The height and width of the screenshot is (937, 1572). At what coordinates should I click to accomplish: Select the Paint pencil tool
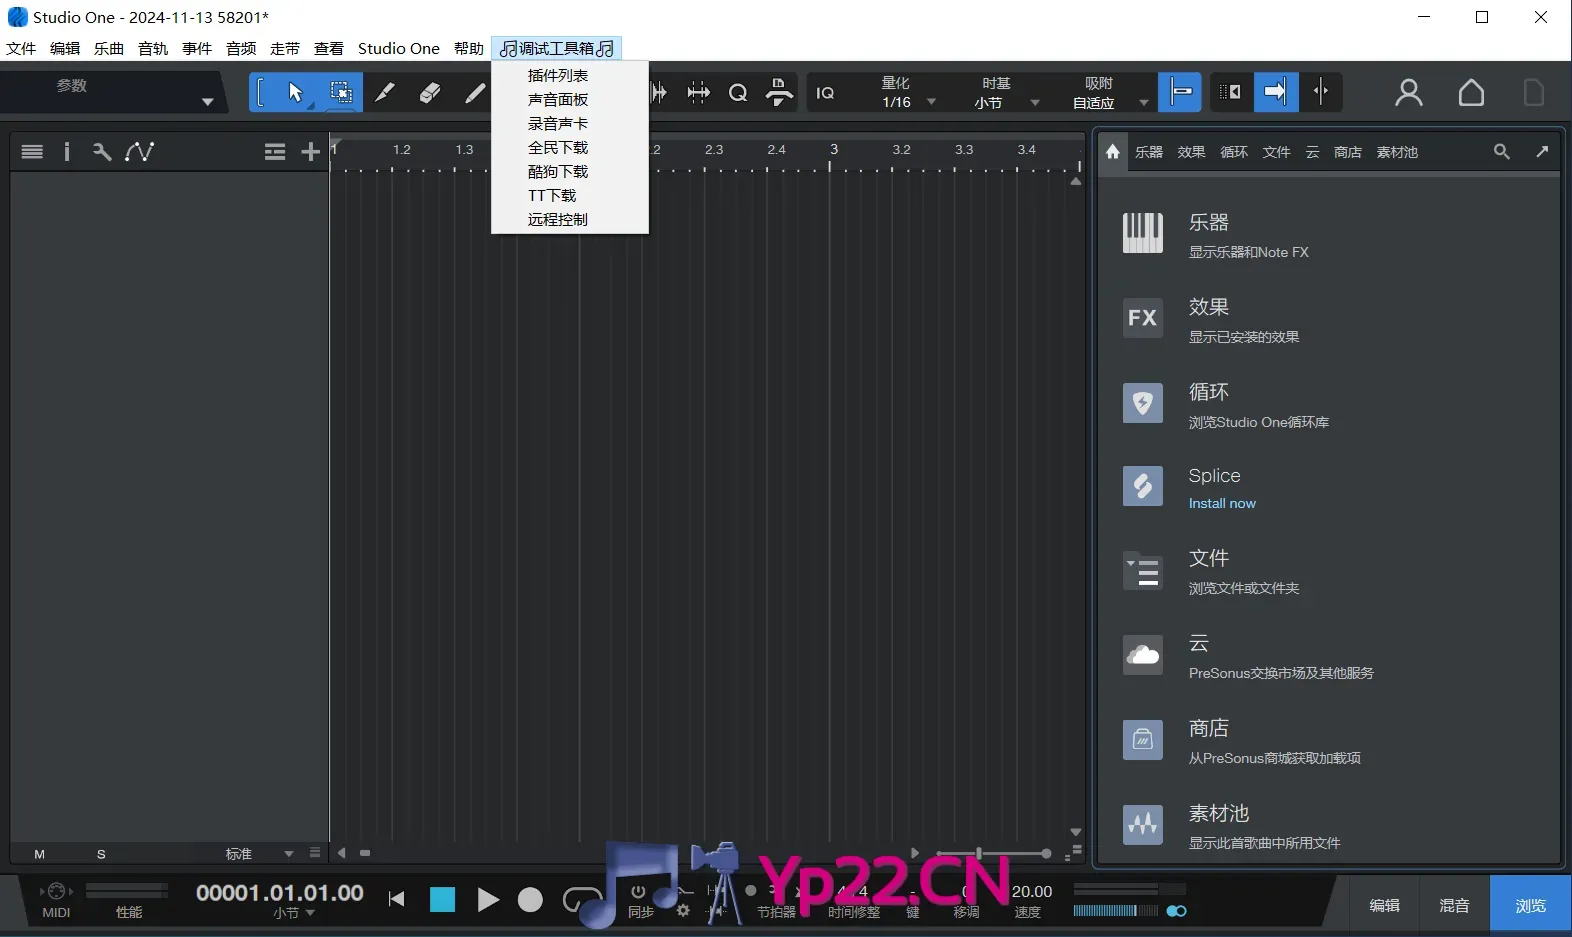[x=475, y=93]
